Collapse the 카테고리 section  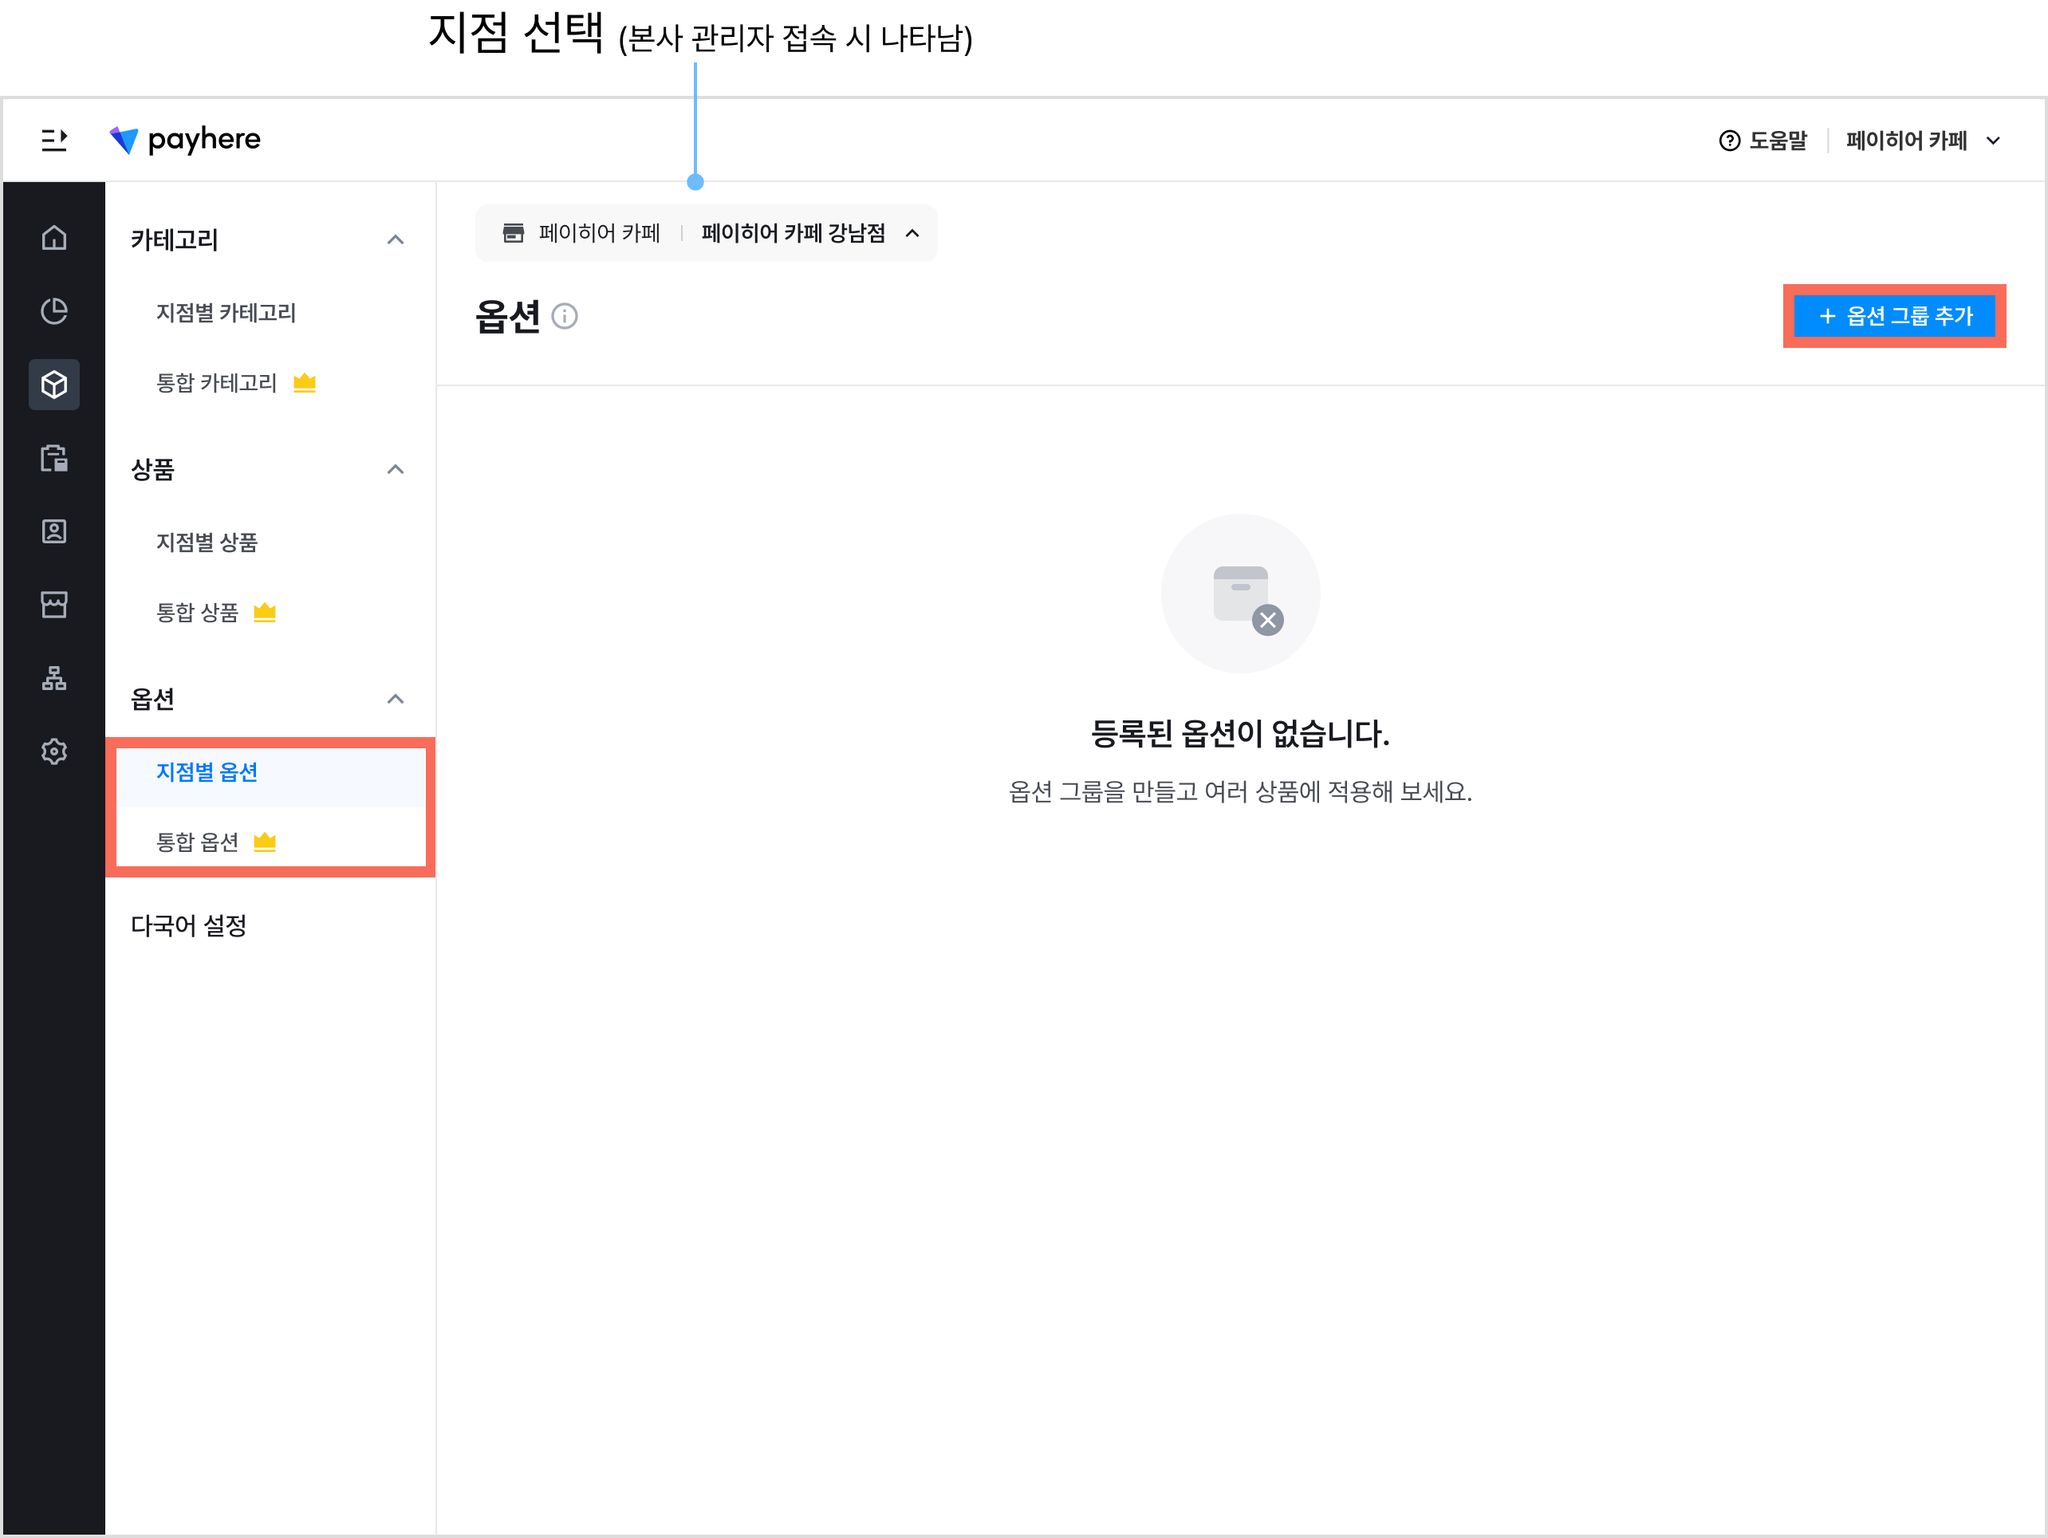[396, 240]
